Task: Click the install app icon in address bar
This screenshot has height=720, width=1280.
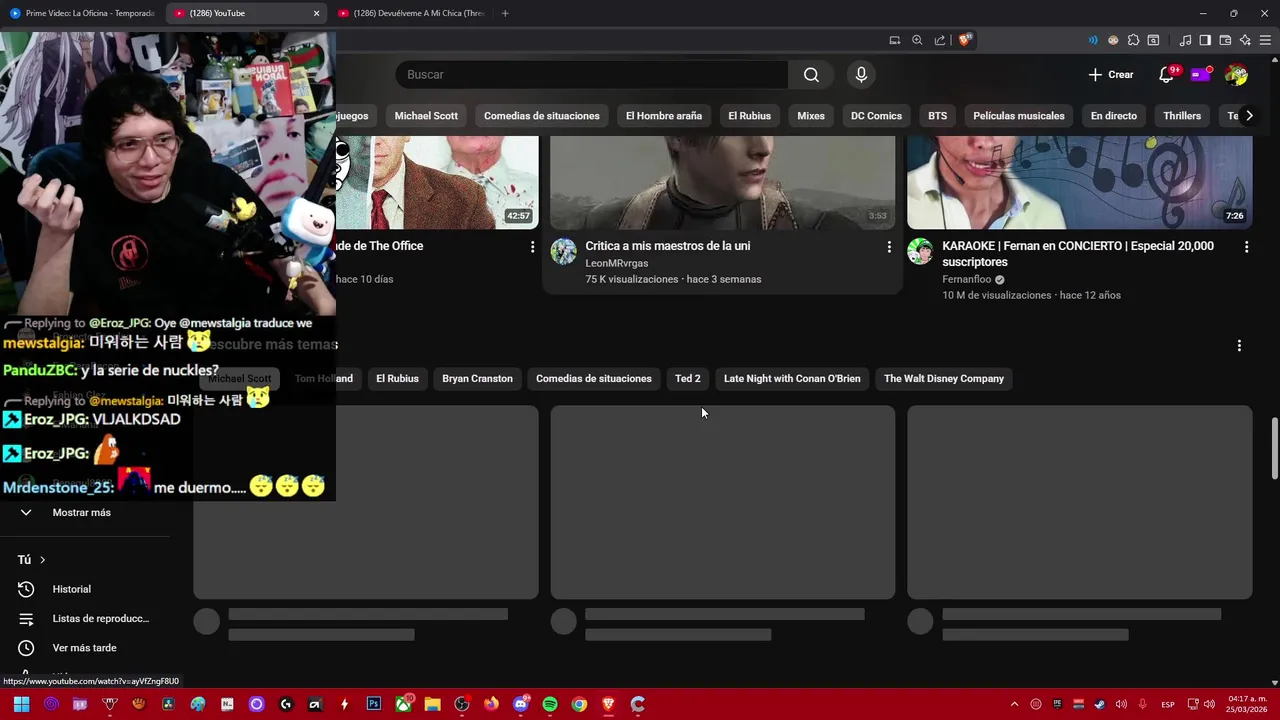Action: pyautogui.click(x=894, y=40)
